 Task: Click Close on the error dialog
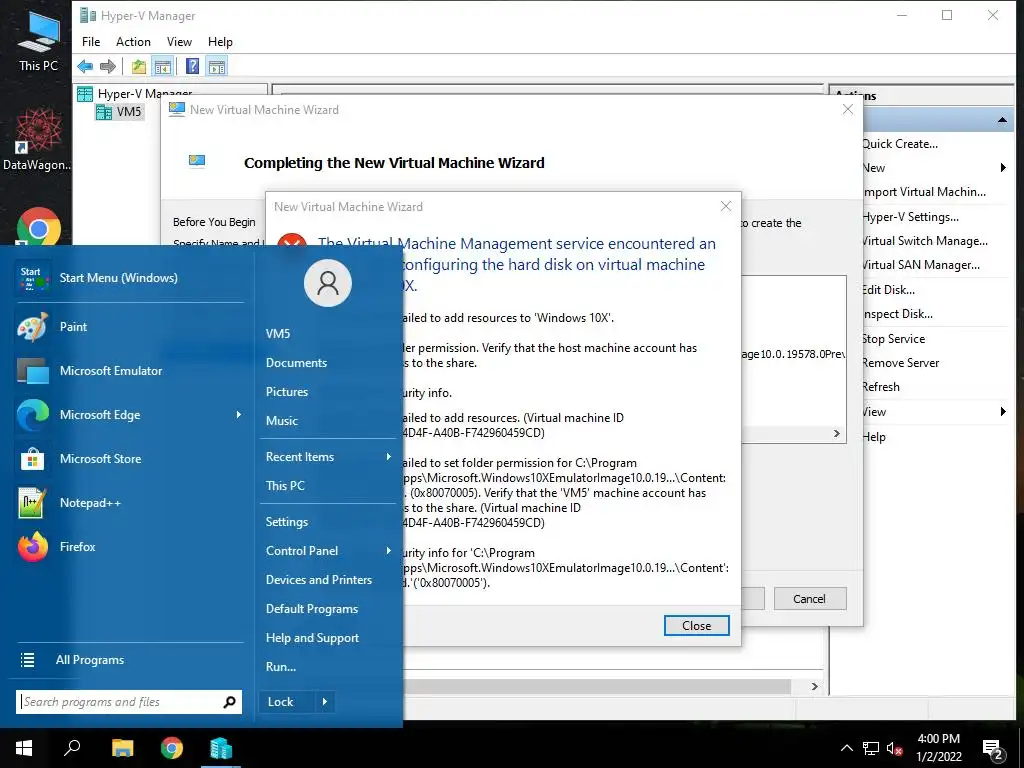pos(696,626)
